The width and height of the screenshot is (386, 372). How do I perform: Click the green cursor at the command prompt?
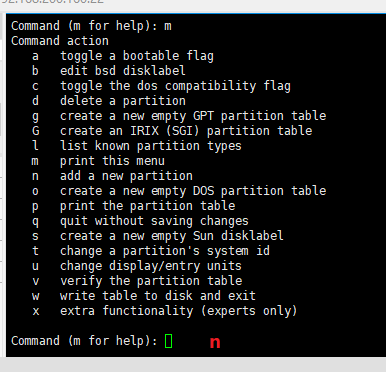(168, 341)
